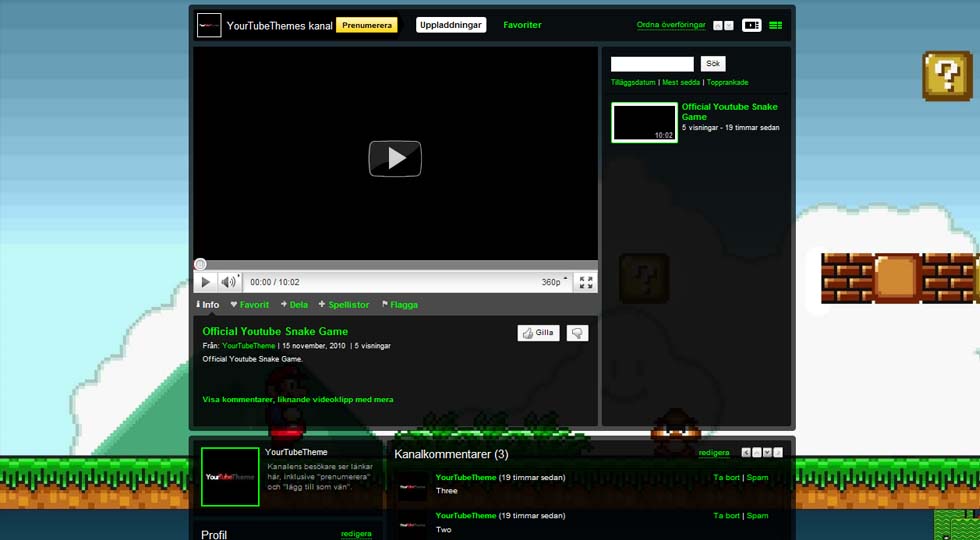
Task: Click redigera link in Kanalkommentarer section
Action: tap(714, 453)
